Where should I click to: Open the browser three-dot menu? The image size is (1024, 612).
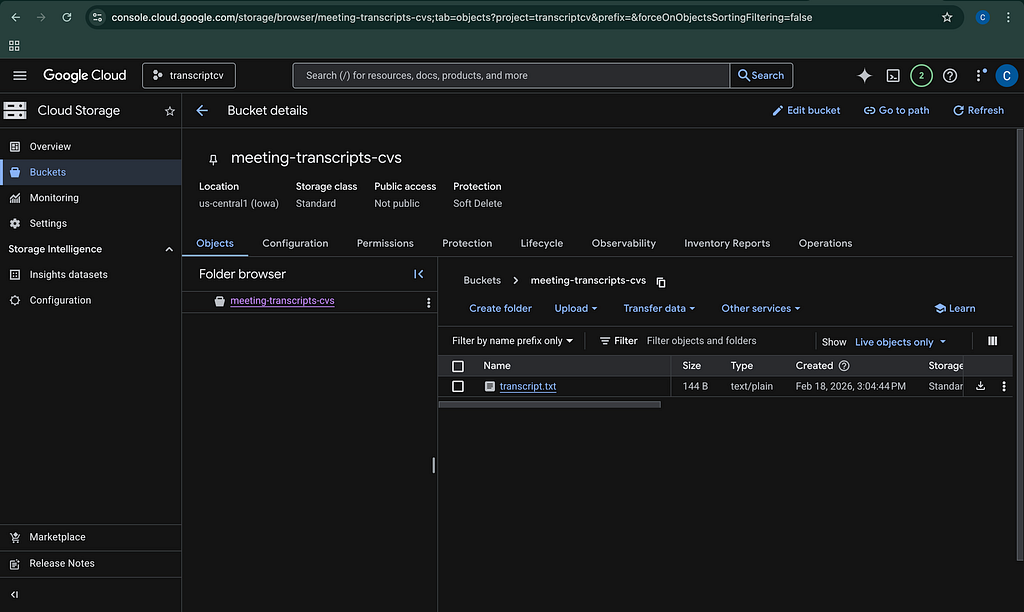[x=1008, y=18]
